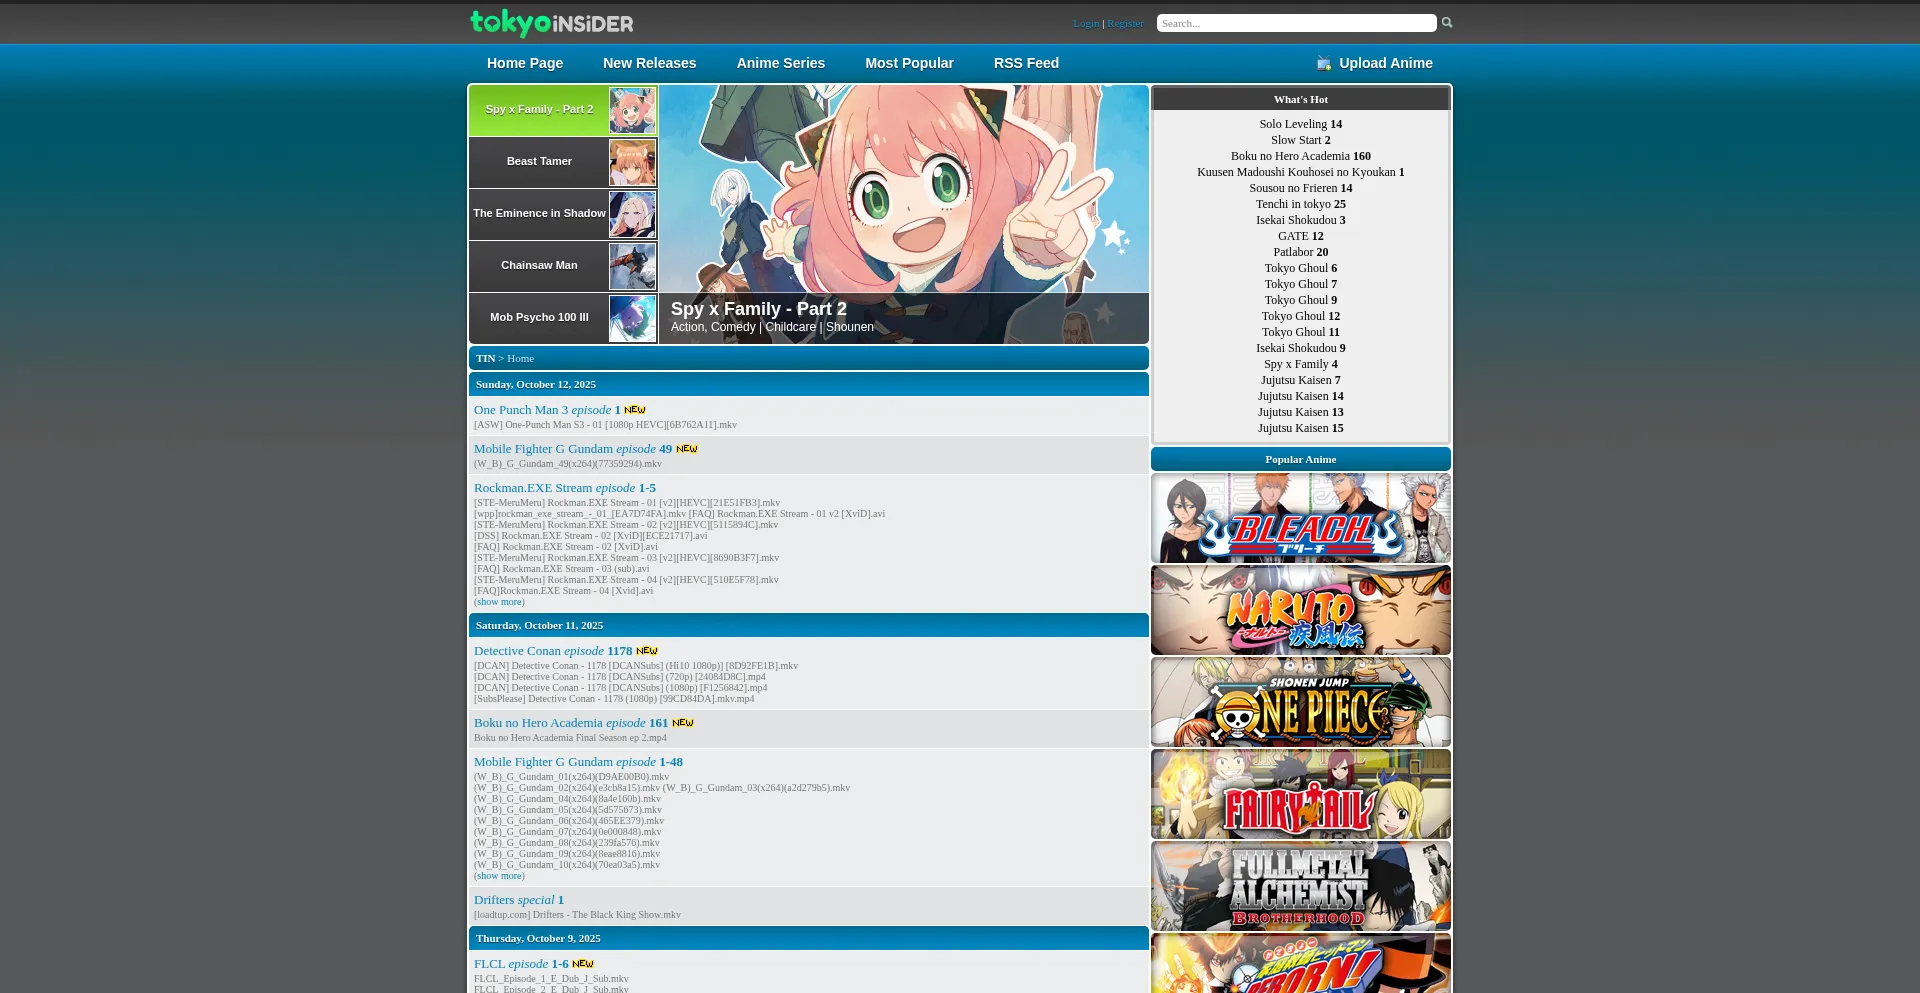Focus the Search input field
Viewport: 1920px width, 993px height.
pos(1295,23)
